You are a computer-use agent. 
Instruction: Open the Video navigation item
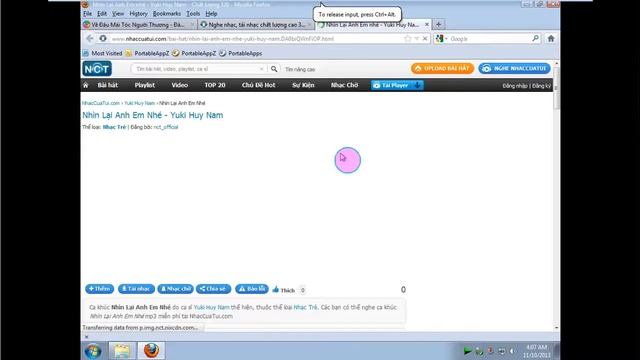tap(180, 85)
